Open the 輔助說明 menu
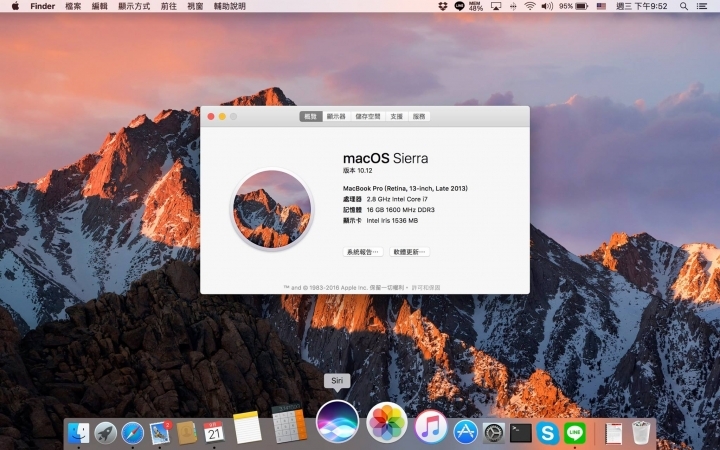720x450 pixels. pos(230,6)
